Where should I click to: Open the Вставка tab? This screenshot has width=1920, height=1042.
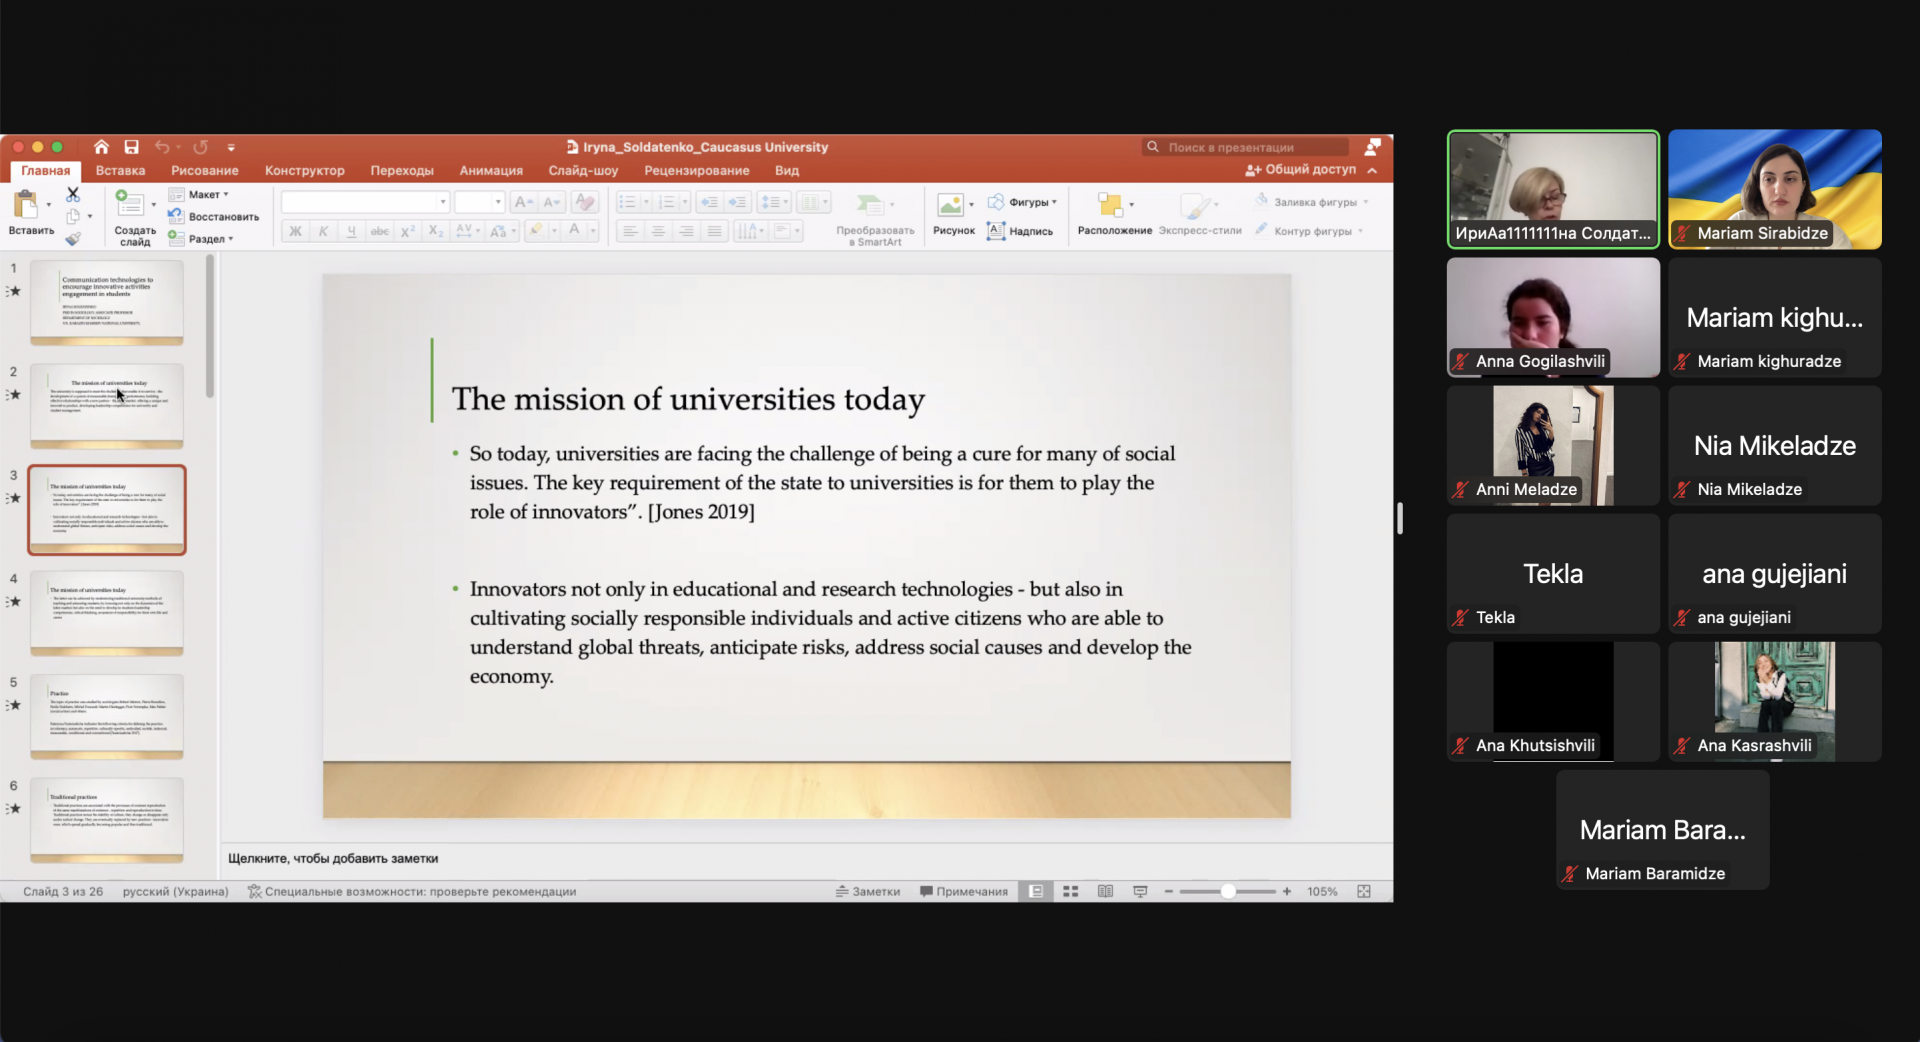[120, 171]
